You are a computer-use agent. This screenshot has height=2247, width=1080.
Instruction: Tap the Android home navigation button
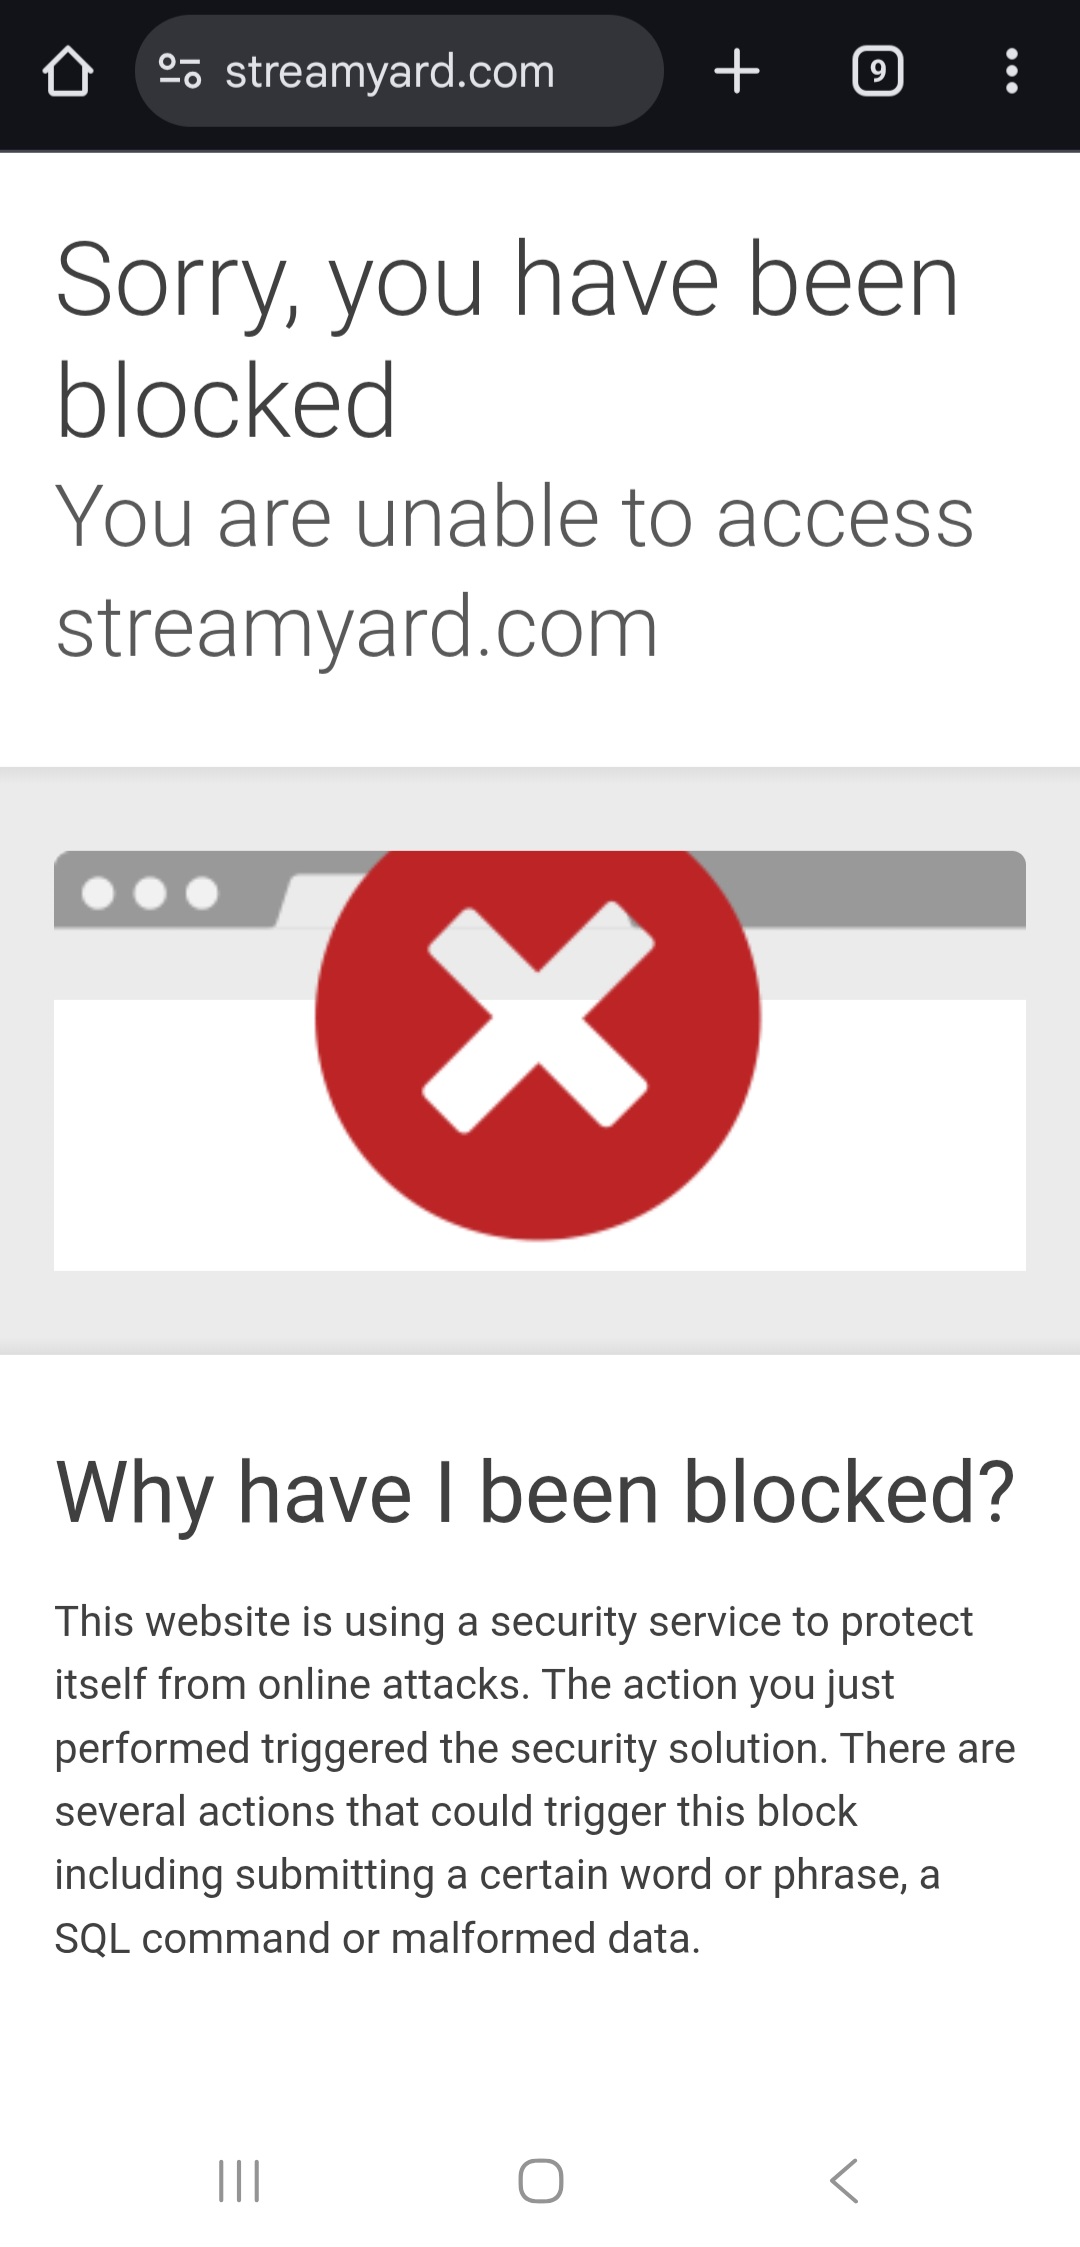point(540,2180)
